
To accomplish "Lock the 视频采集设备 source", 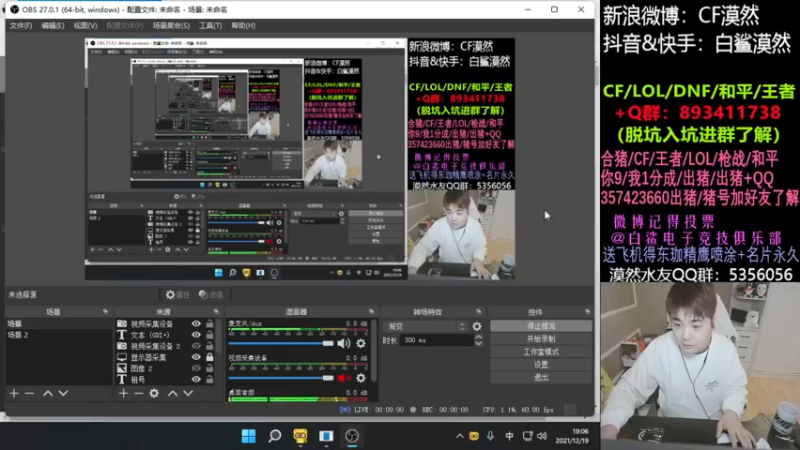I will pyautogui.click(x=210, y=323).
